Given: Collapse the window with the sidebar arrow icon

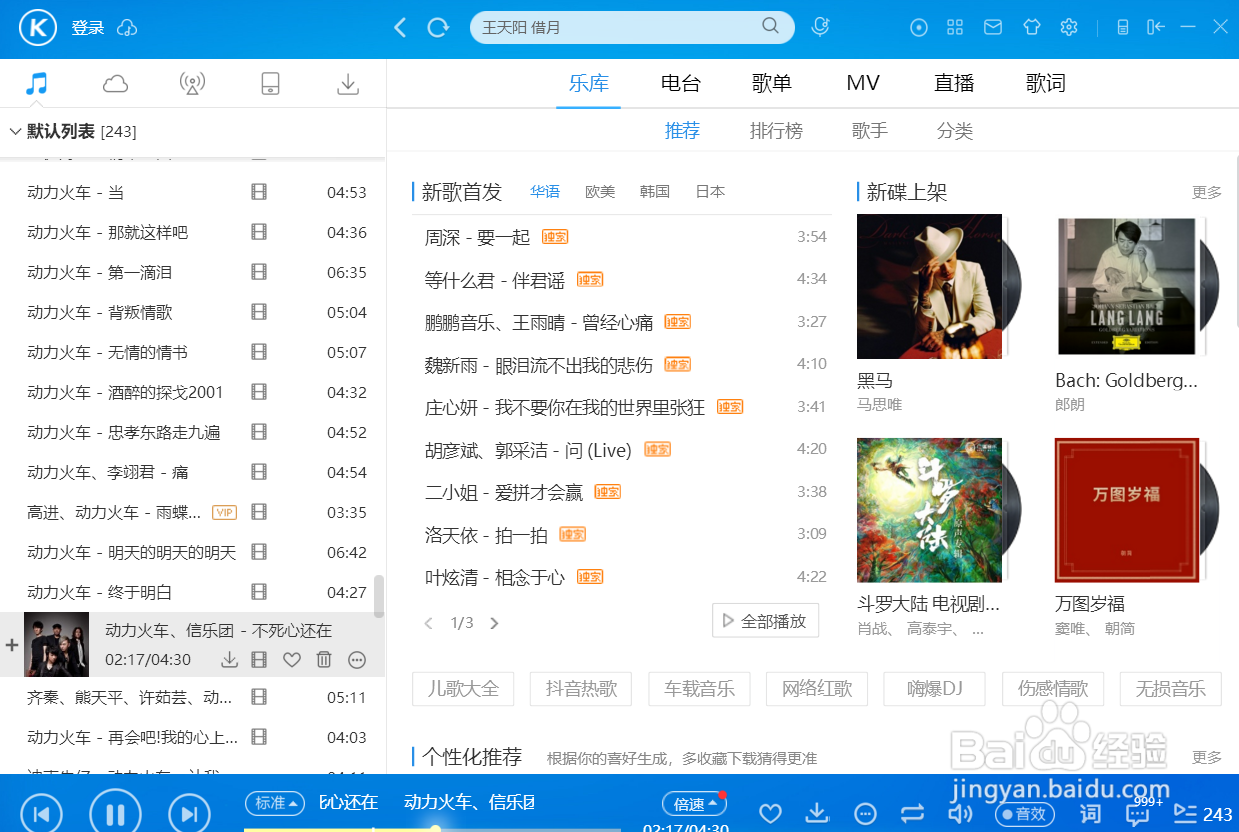Looking at the screenshot, I should pyautogui.click(x=1156, y=28).
